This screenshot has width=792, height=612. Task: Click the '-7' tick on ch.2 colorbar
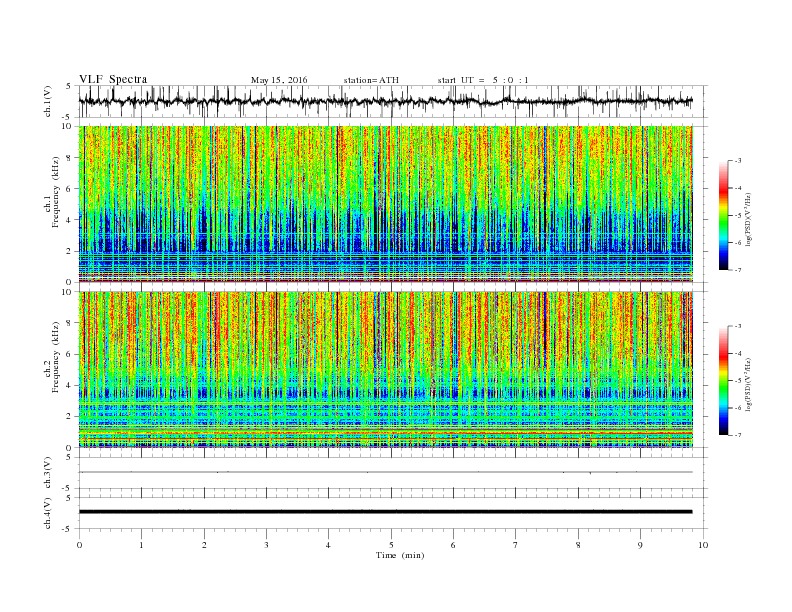737,435
